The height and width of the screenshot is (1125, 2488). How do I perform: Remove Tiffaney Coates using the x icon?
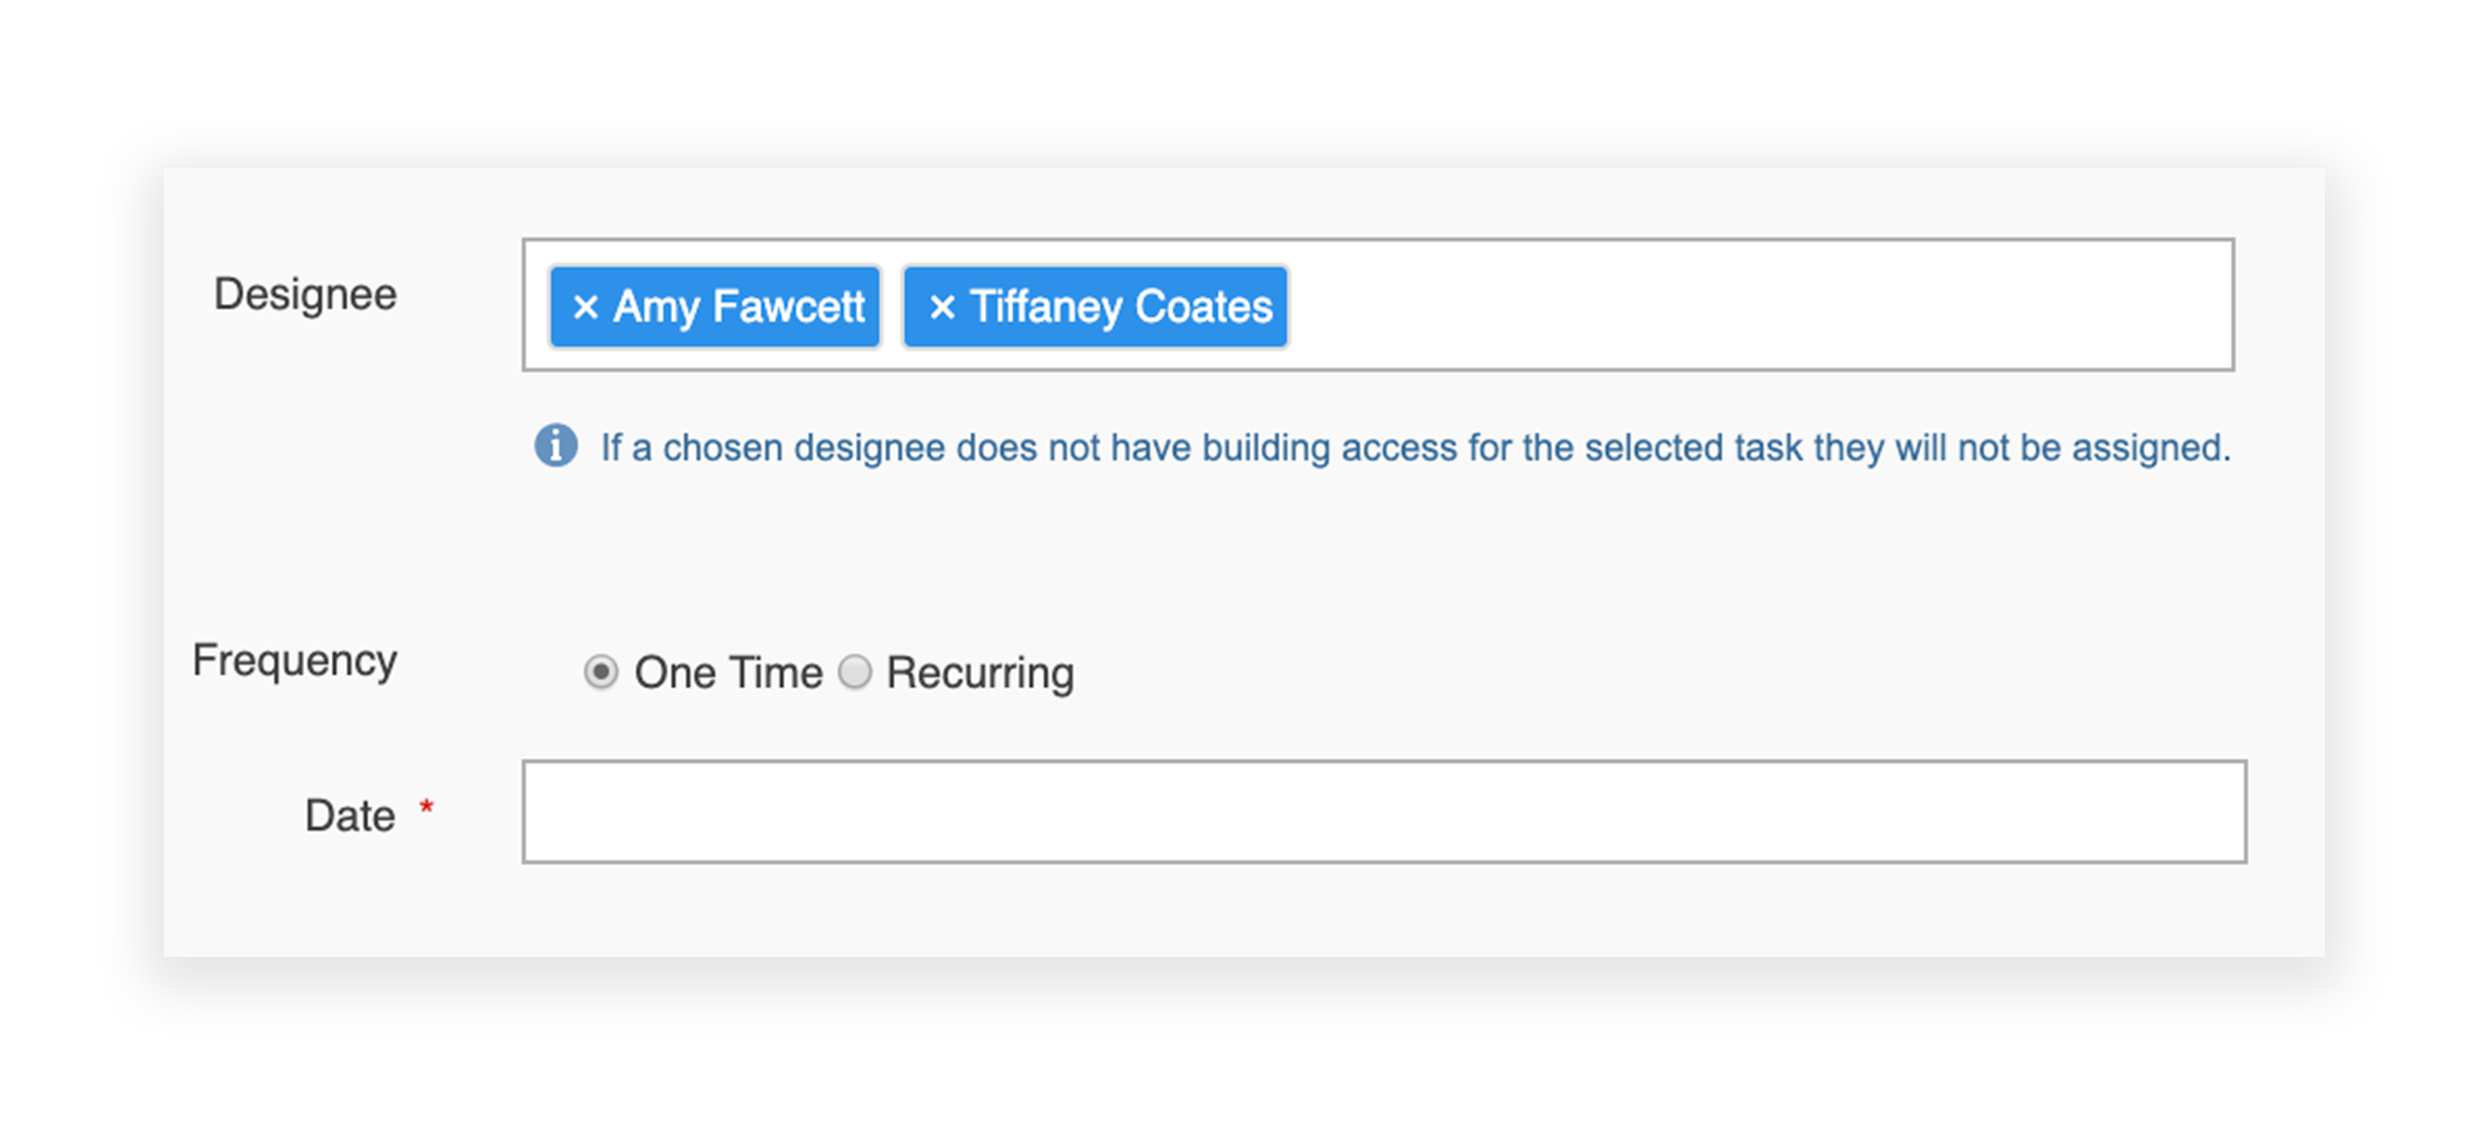pyautogui.click(x=941, y=307)
